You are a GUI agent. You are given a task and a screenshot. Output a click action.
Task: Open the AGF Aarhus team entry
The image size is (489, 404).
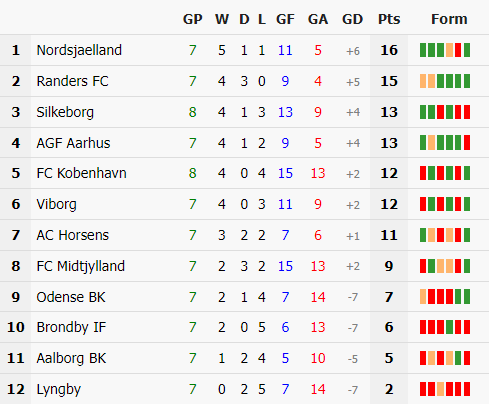pyautogui.click(x=73, y=143)
